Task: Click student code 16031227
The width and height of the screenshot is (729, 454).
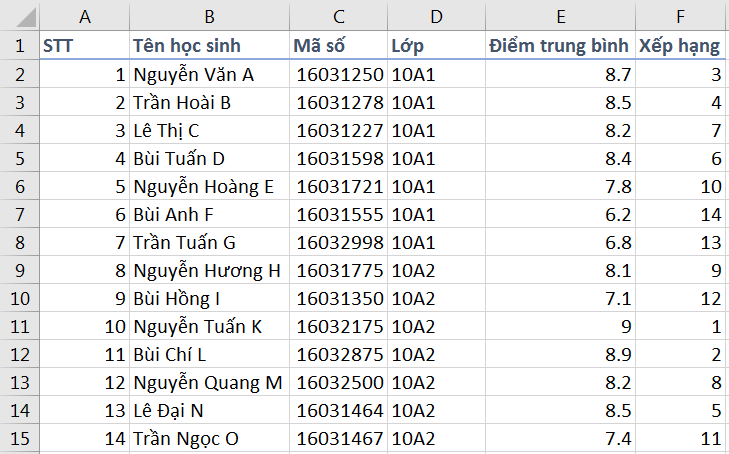Action: pyautogui.click(x=338, y=130)
